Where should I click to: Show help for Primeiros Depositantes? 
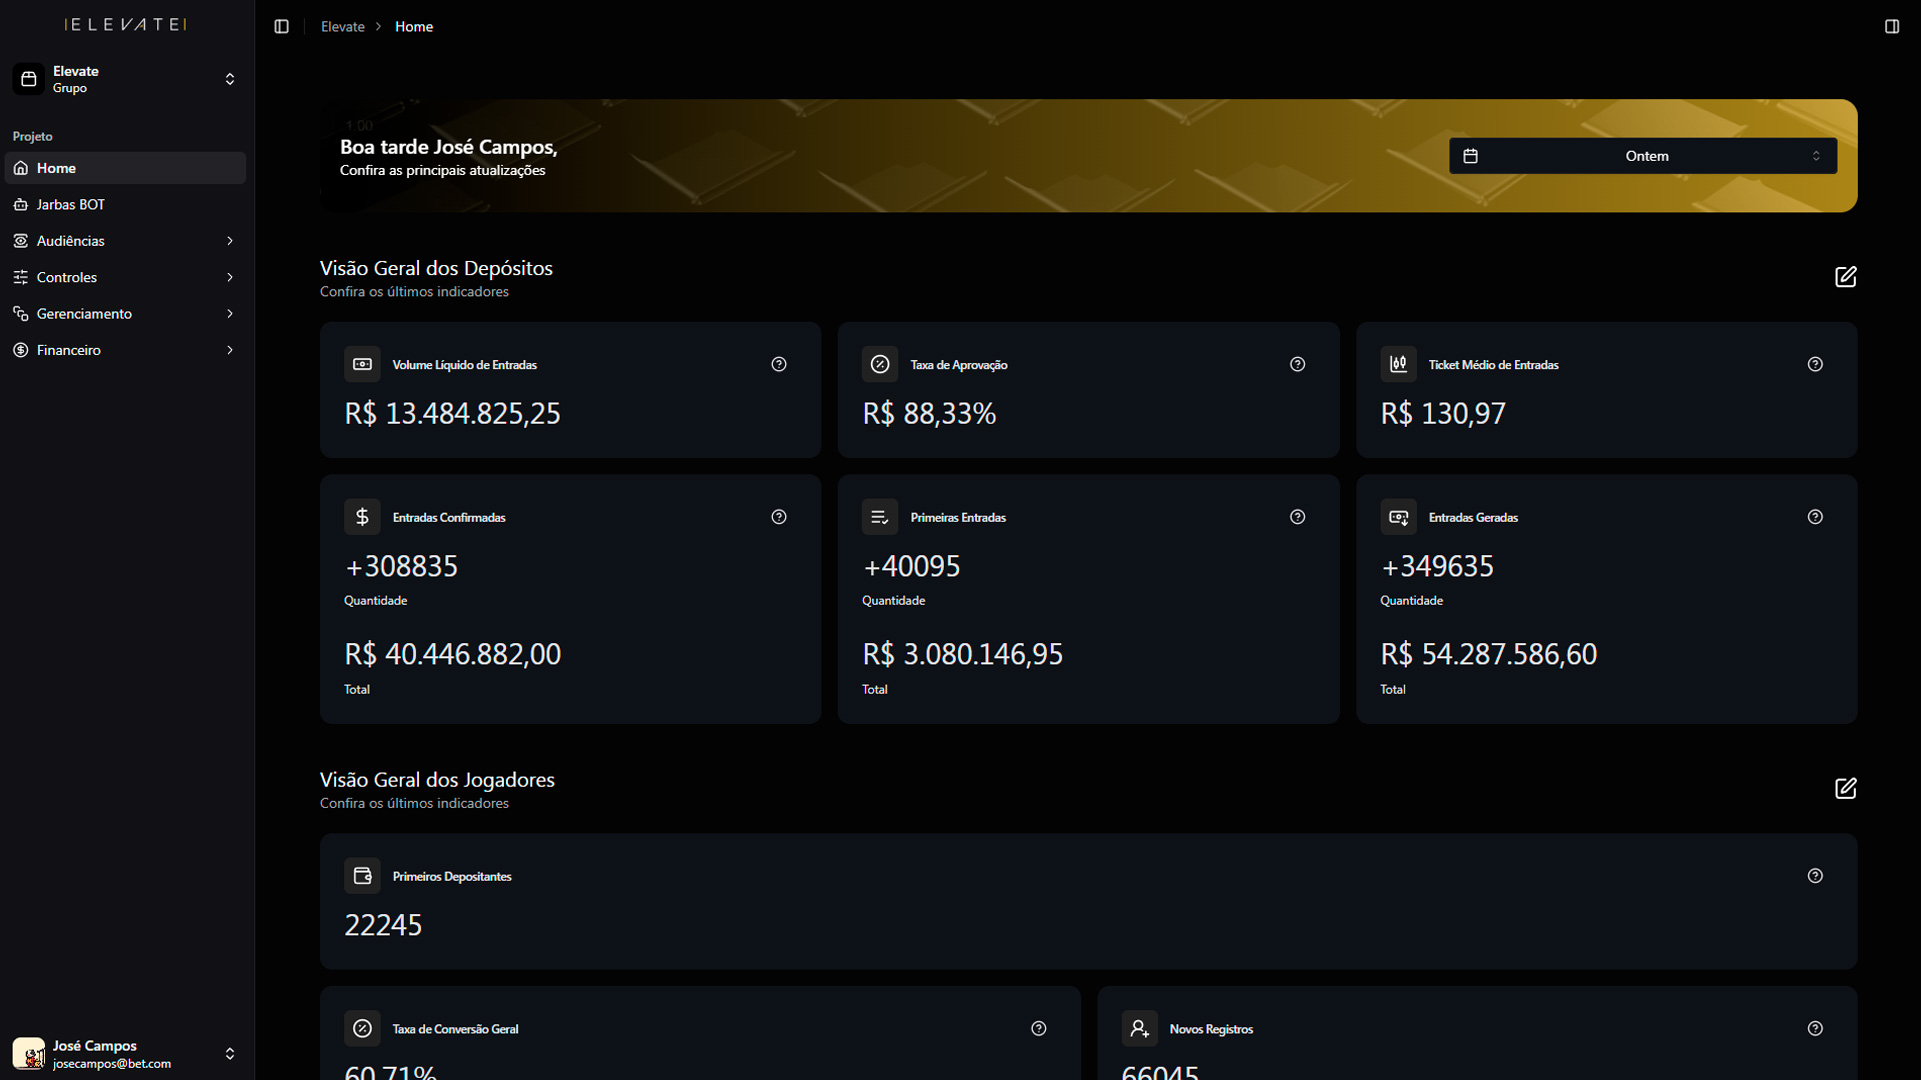click(1815, 876)
